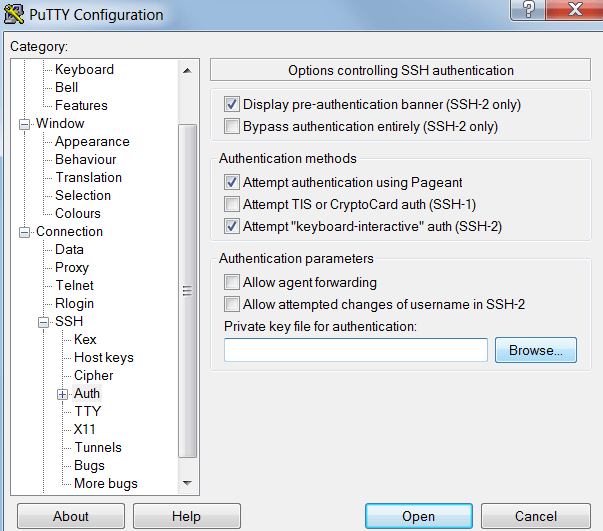
Task: Select the SSH category label
Action: (x=69, y=321)
